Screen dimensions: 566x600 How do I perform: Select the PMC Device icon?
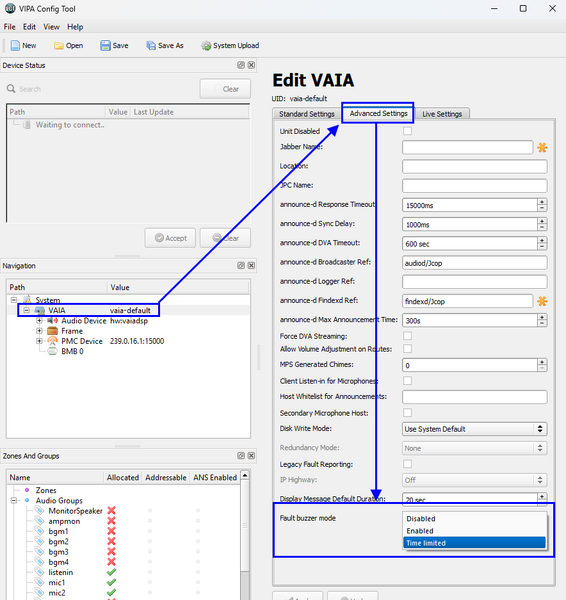pos(52,341)
